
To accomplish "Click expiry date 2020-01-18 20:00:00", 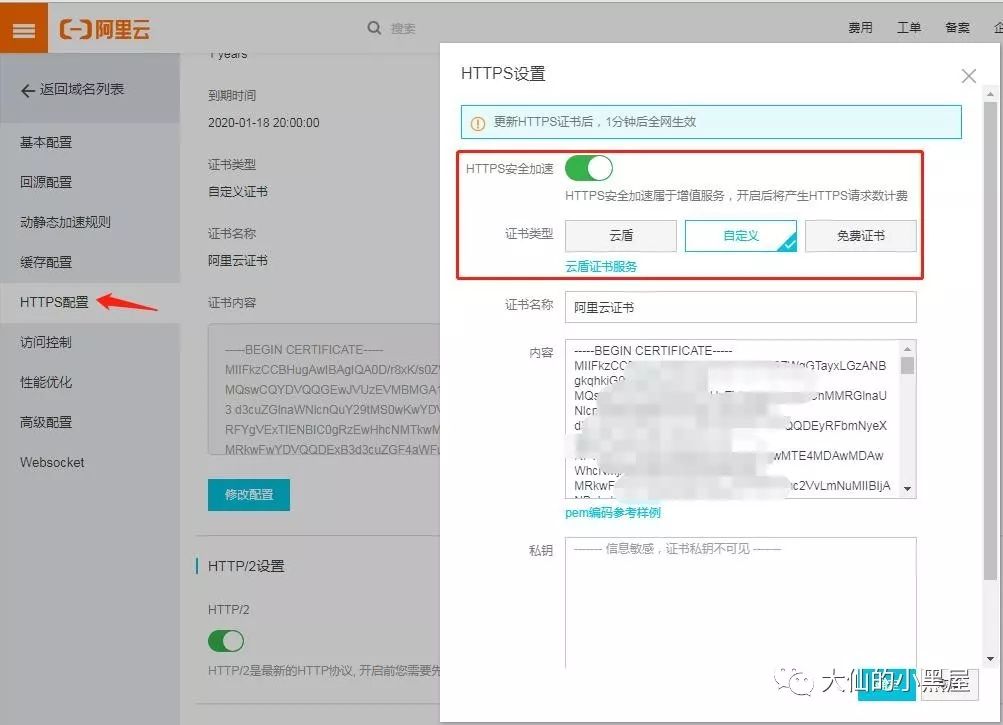I will pos(264,123).
